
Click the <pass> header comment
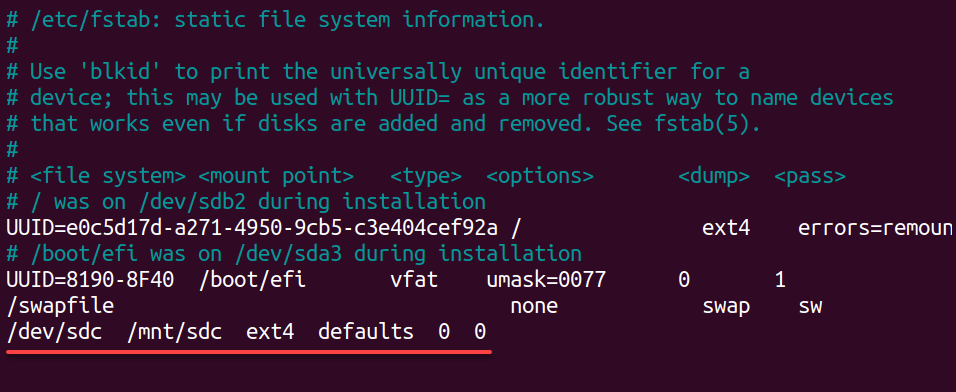point(810,176)
